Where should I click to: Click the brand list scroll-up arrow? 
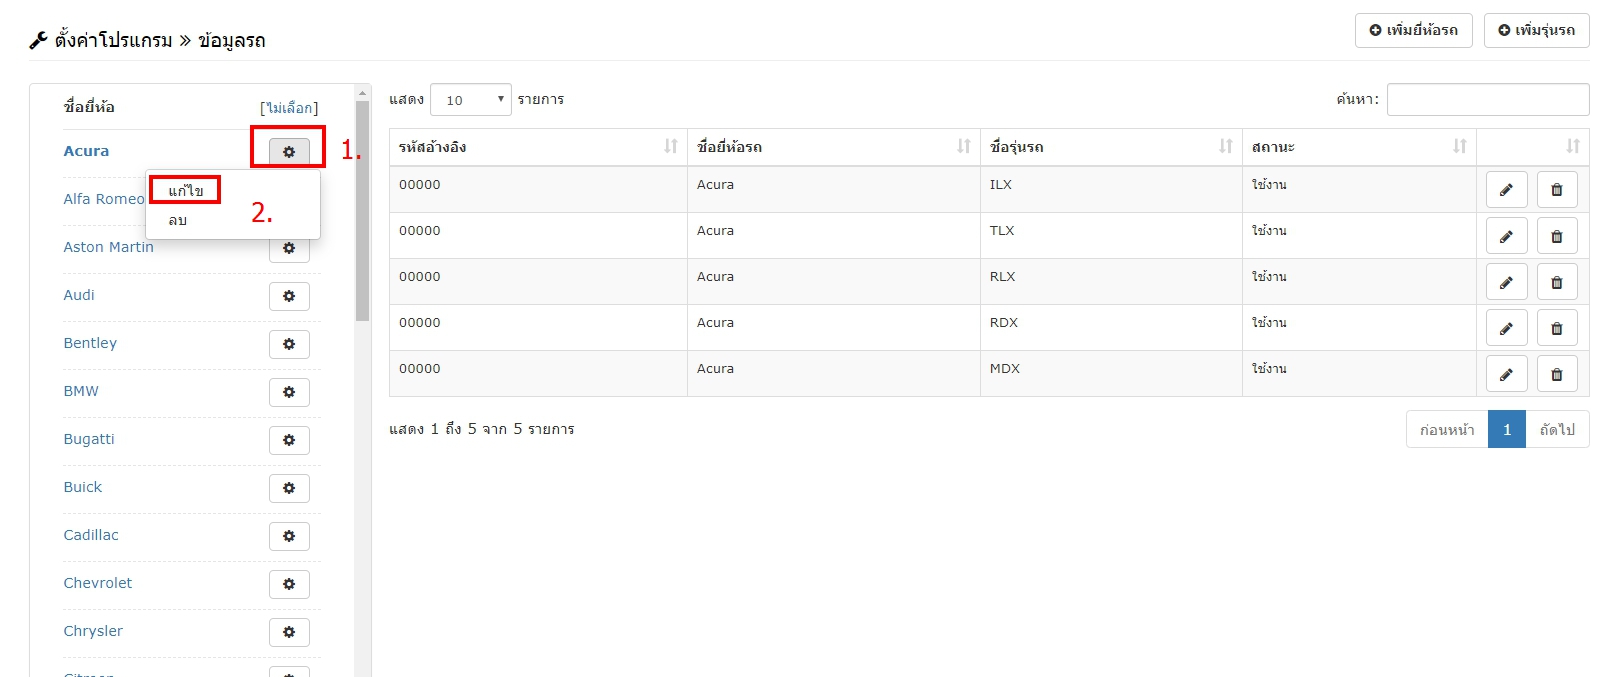(362, 92)
